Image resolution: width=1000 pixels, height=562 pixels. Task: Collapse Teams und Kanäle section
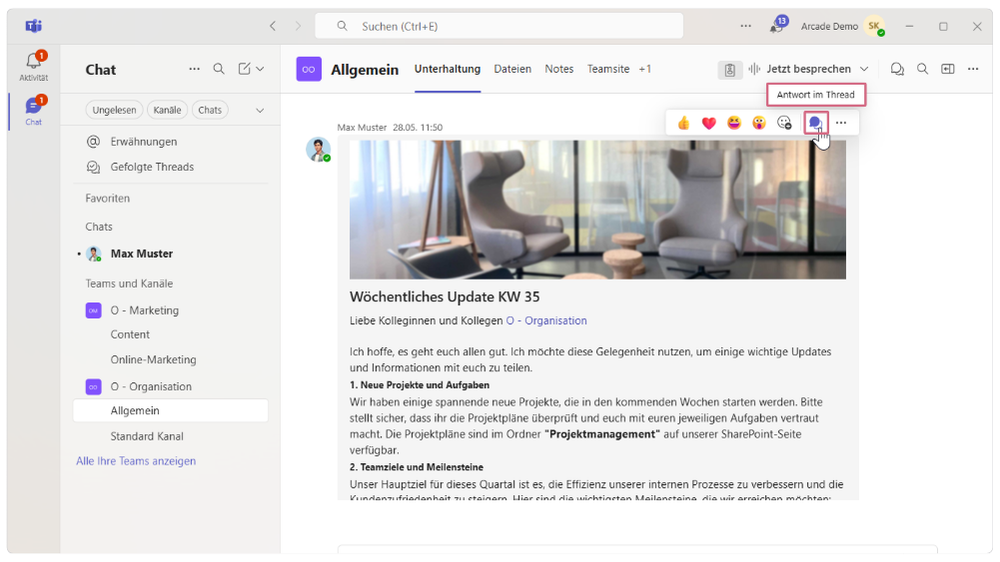129,283
